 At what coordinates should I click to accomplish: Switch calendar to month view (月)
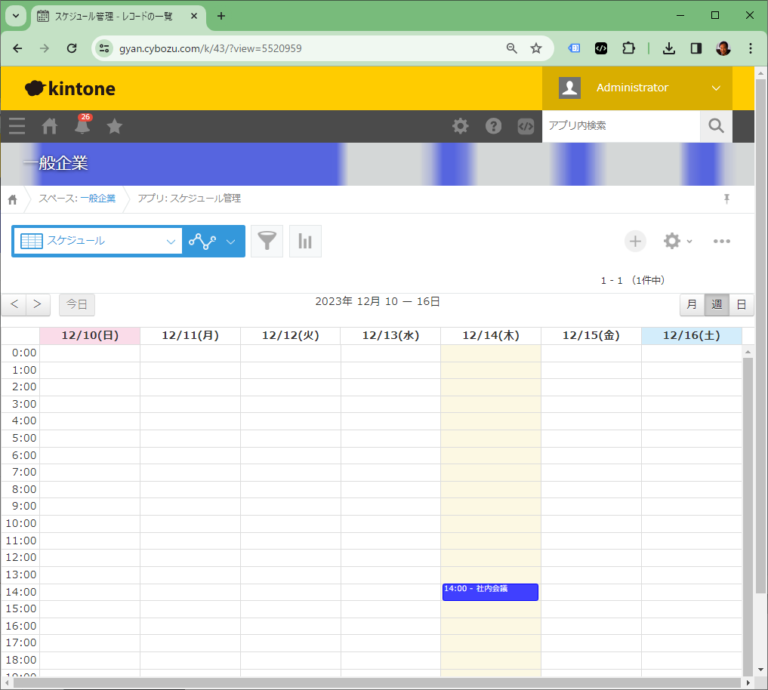(692, 304)
